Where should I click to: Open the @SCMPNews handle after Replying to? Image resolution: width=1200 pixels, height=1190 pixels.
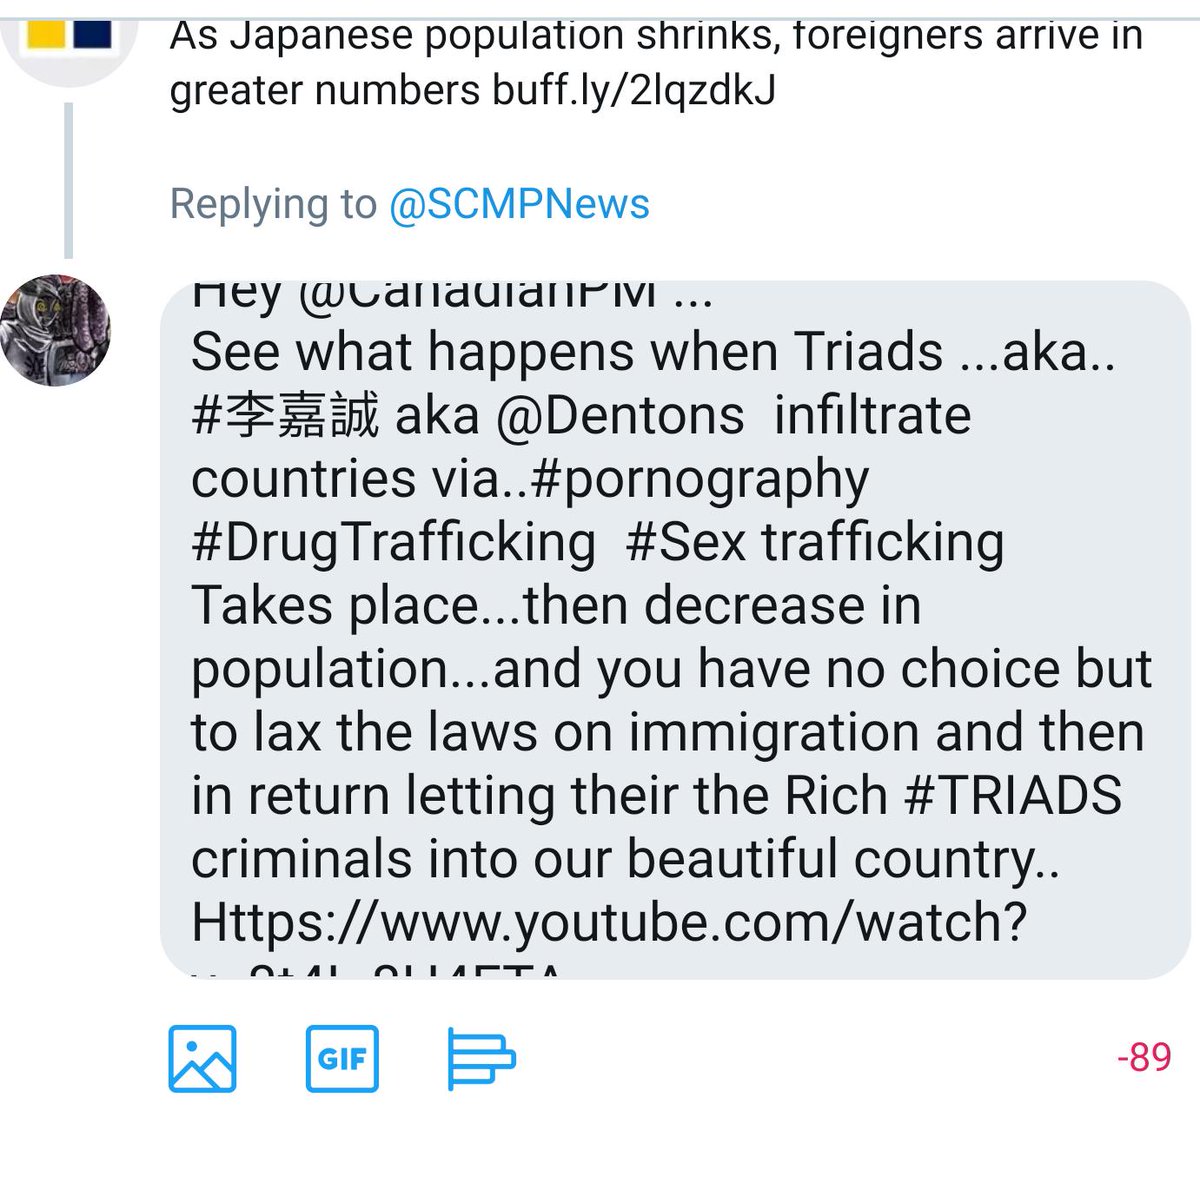[x=519, y=204]
